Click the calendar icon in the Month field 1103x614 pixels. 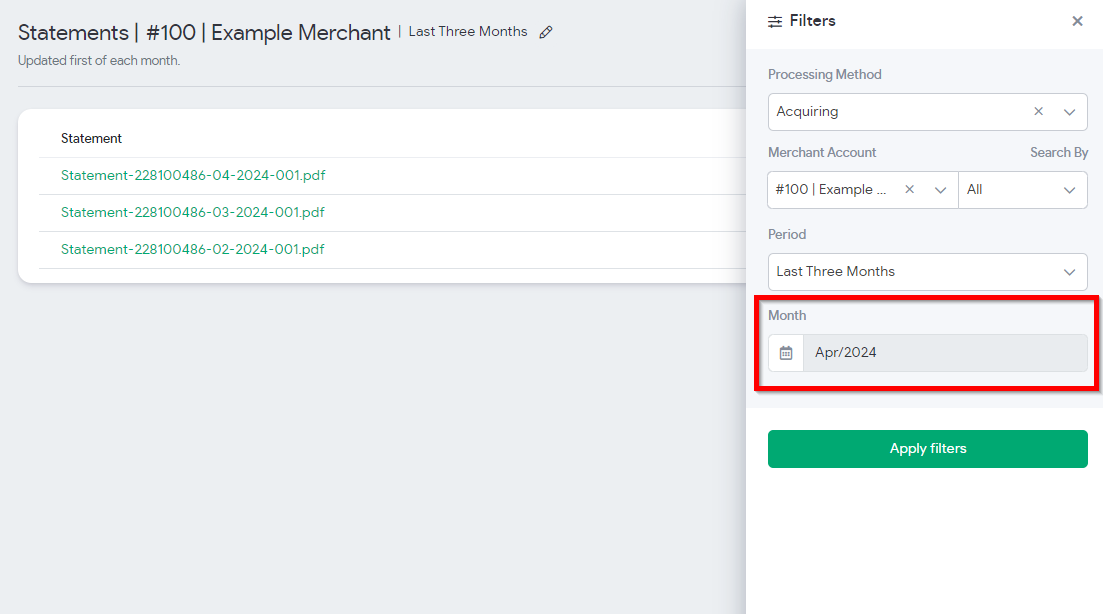(x=786, y=353)
